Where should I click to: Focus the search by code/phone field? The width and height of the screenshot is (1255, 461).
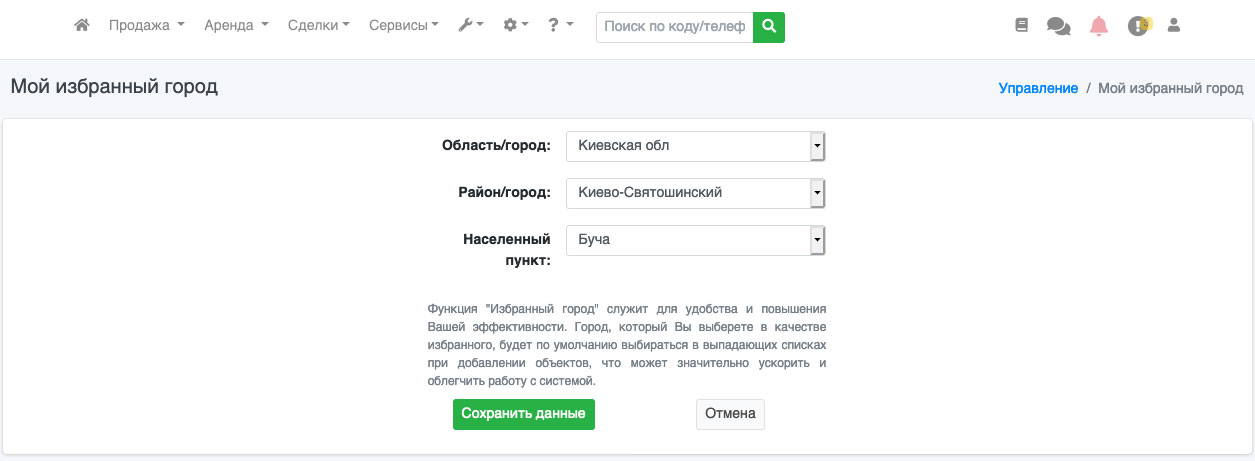675,27
